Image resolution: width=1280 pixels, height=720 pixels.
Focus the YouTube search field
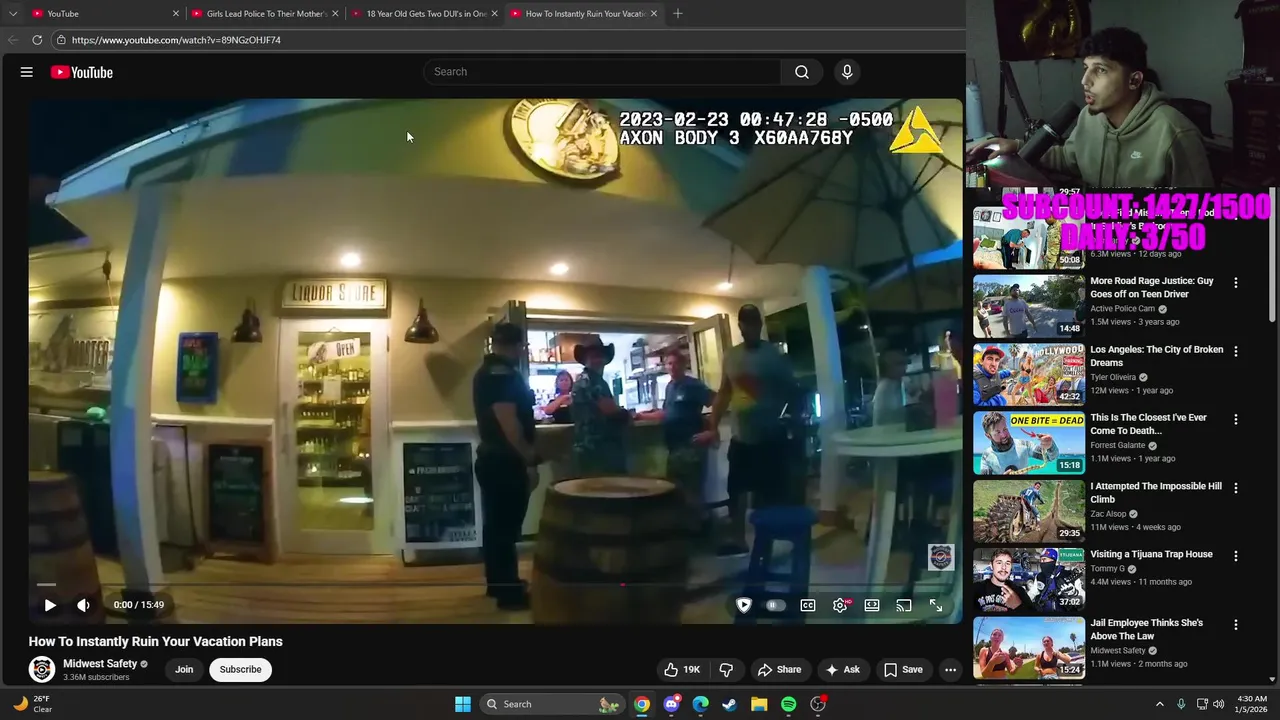click(603, 72)
